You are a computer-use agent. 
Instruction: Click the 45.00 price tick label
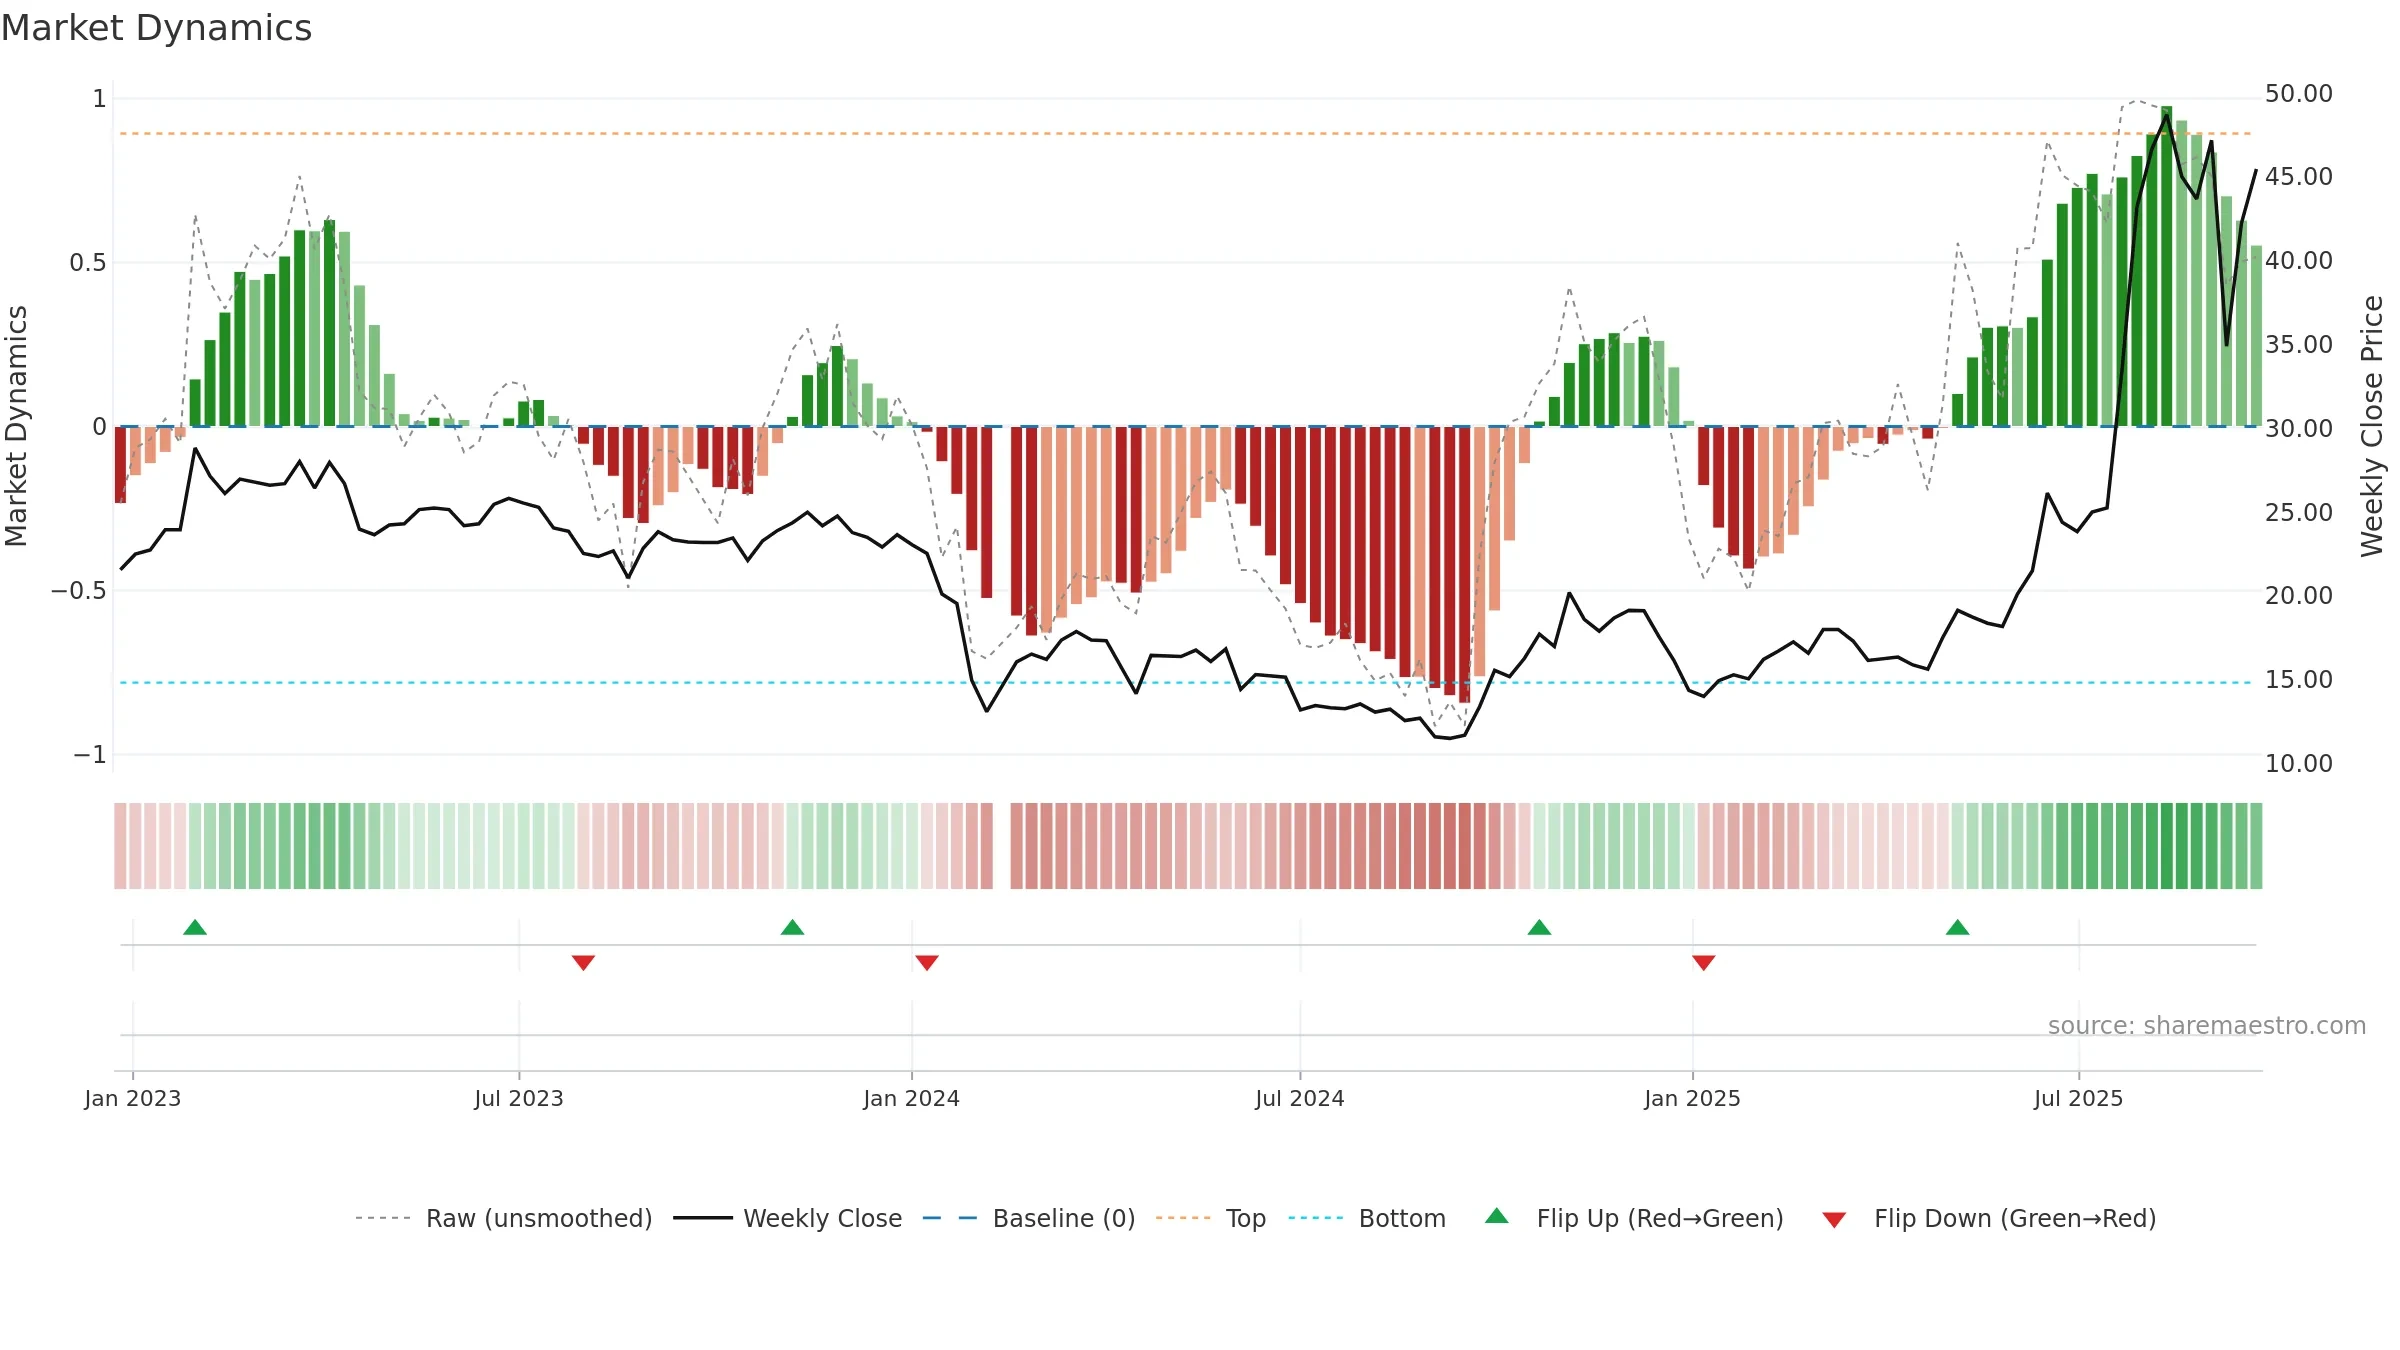point(2299,177)
